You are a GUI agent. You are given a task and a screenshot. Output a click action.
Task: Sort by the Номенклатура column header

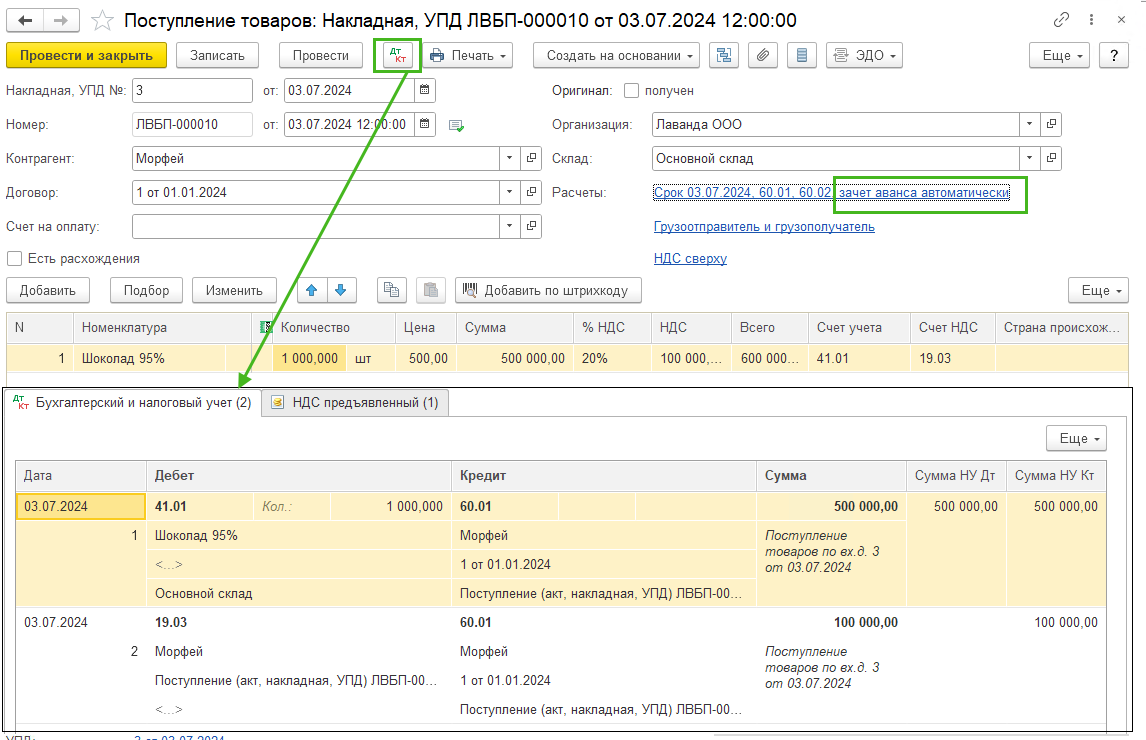pyautogui.click(x=162, y=328)
